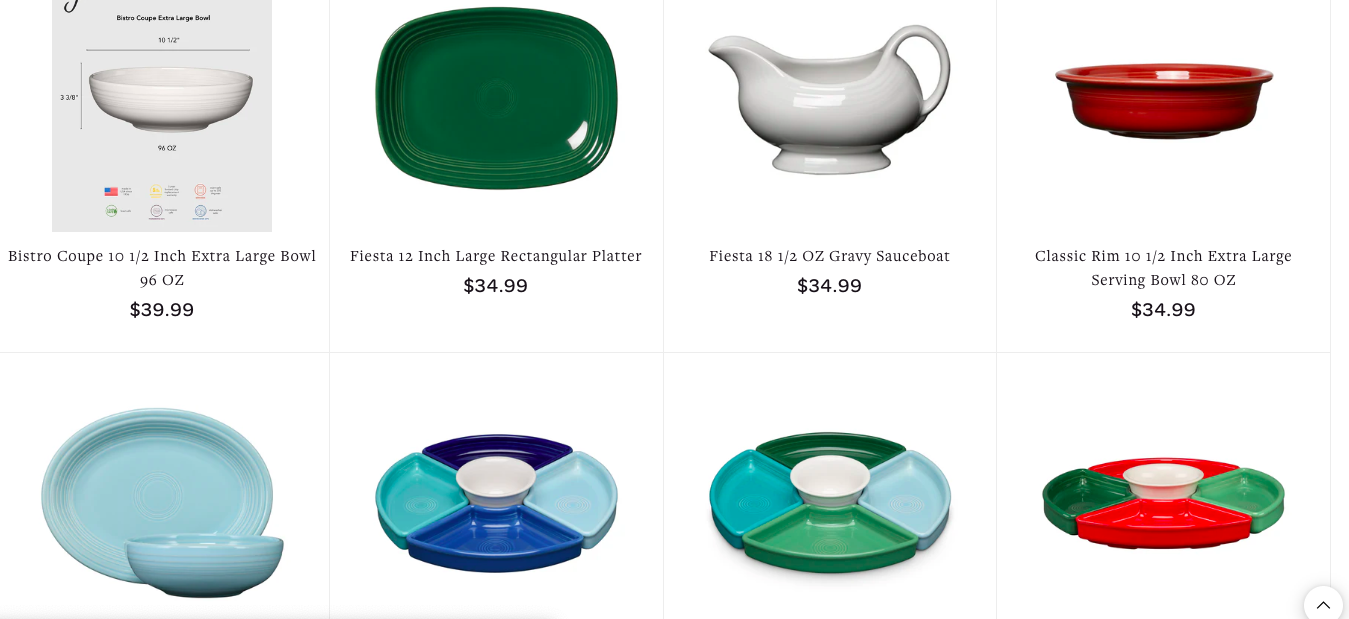Open the blue-toned divided serving tray set
The image size is (1349, 619).
[x=496, y=503]
